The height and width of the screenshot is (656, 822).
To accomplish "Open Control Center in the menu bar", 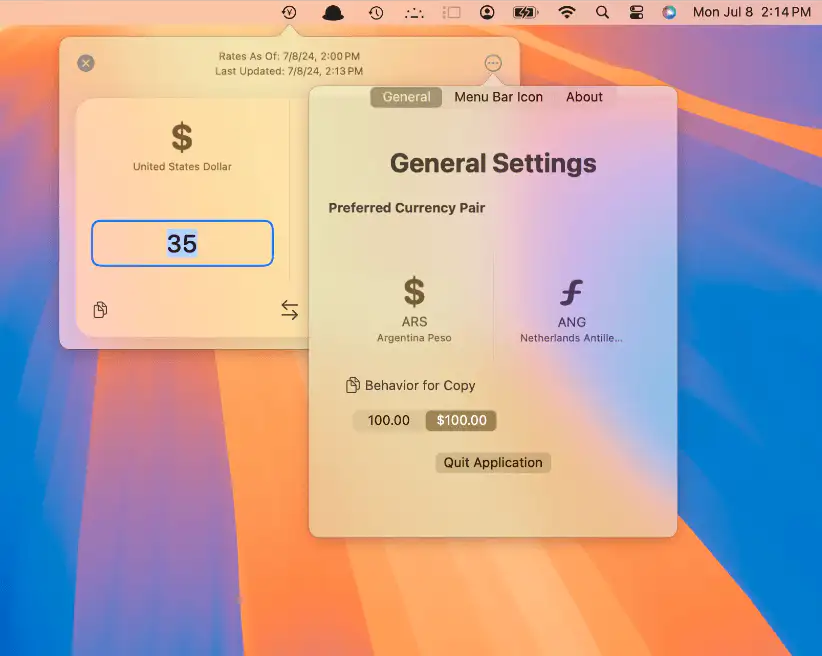I will 636,13.
